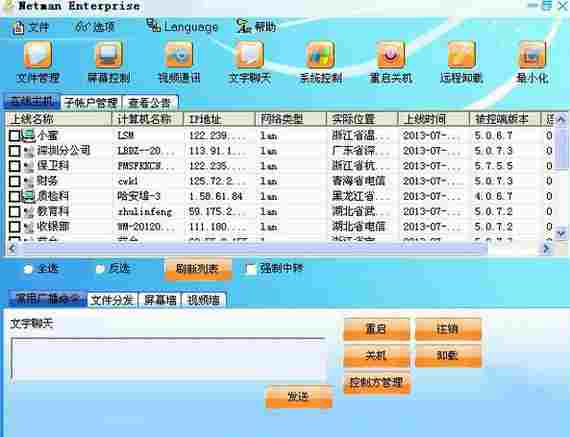Click the host list scroll-right arrow
This screenshot has height=437, width=570.
pyautogui.click(x=546, y=248)
